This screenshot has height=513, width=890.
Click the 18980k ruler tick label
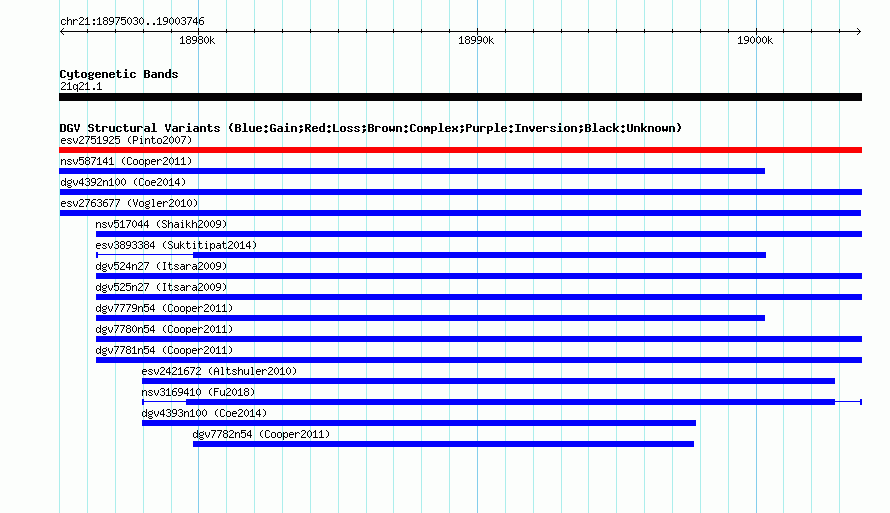(197, 40)
